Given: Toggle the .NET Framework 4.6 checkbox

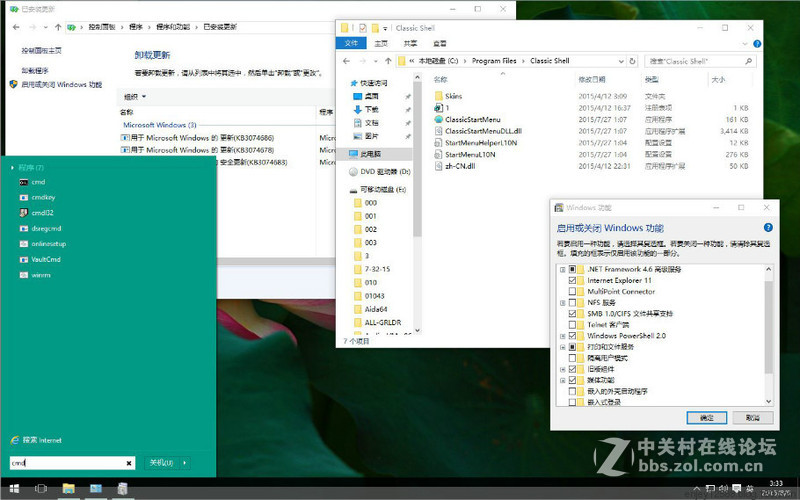Looking at the screenshot, I should click(572, 269).
